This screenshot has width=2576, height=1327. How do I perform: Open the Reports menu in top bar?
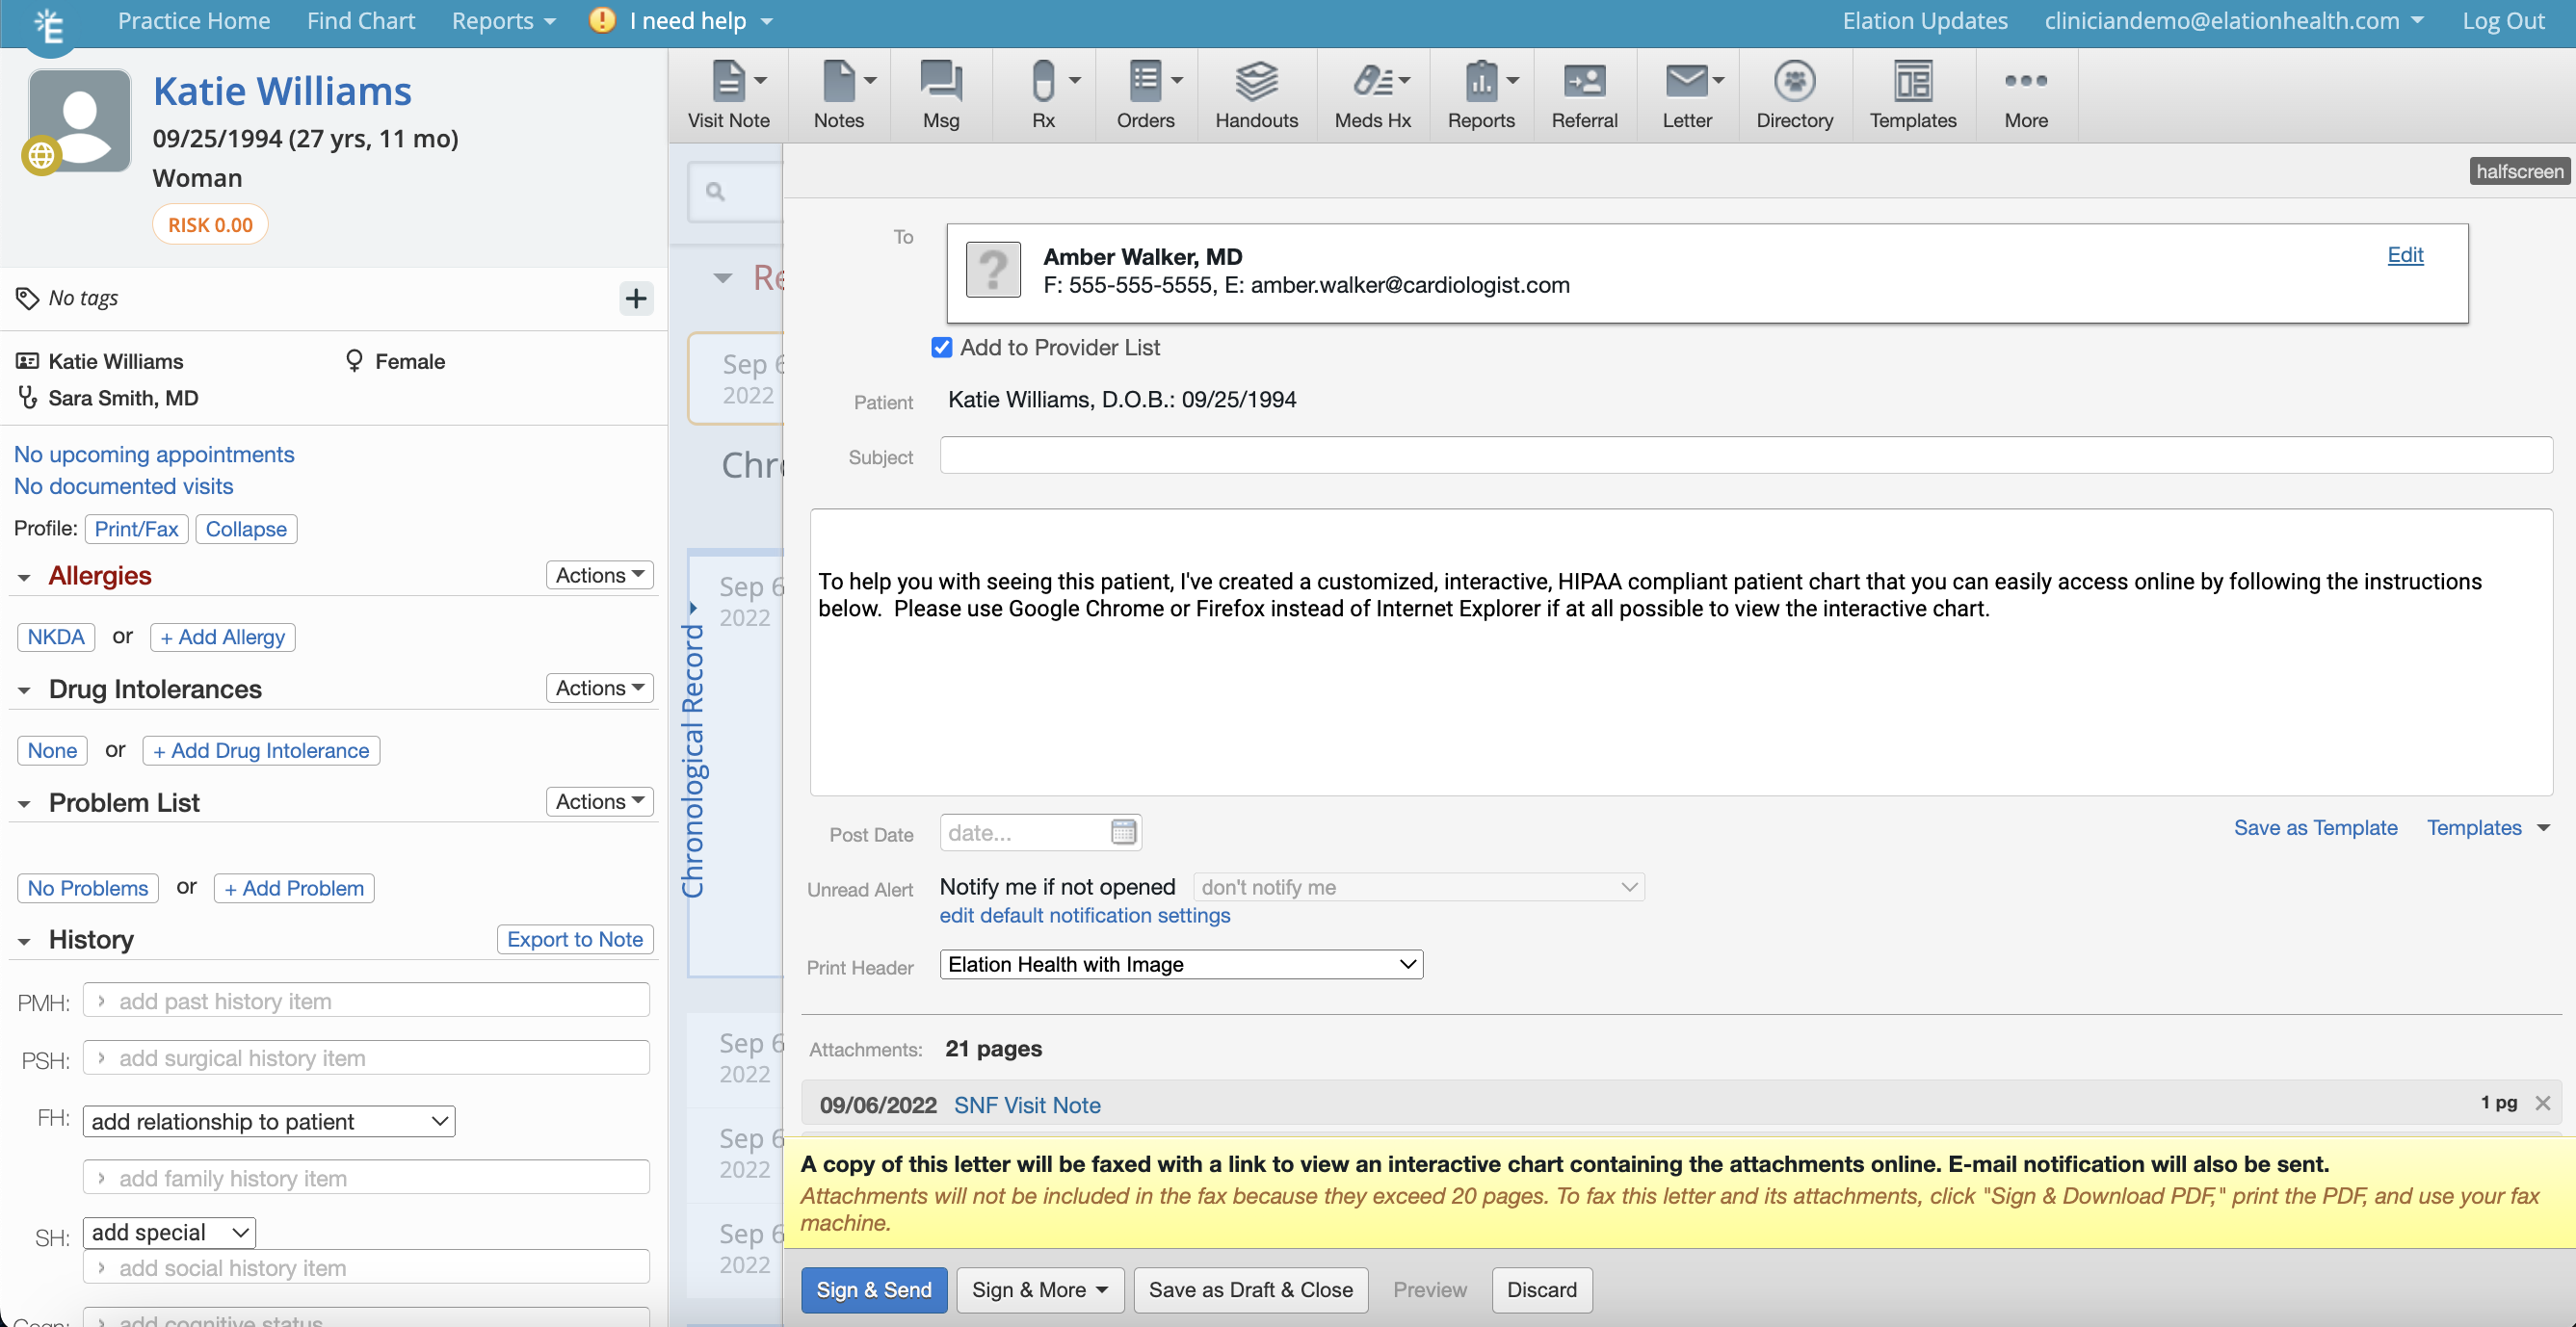(503, 21)
